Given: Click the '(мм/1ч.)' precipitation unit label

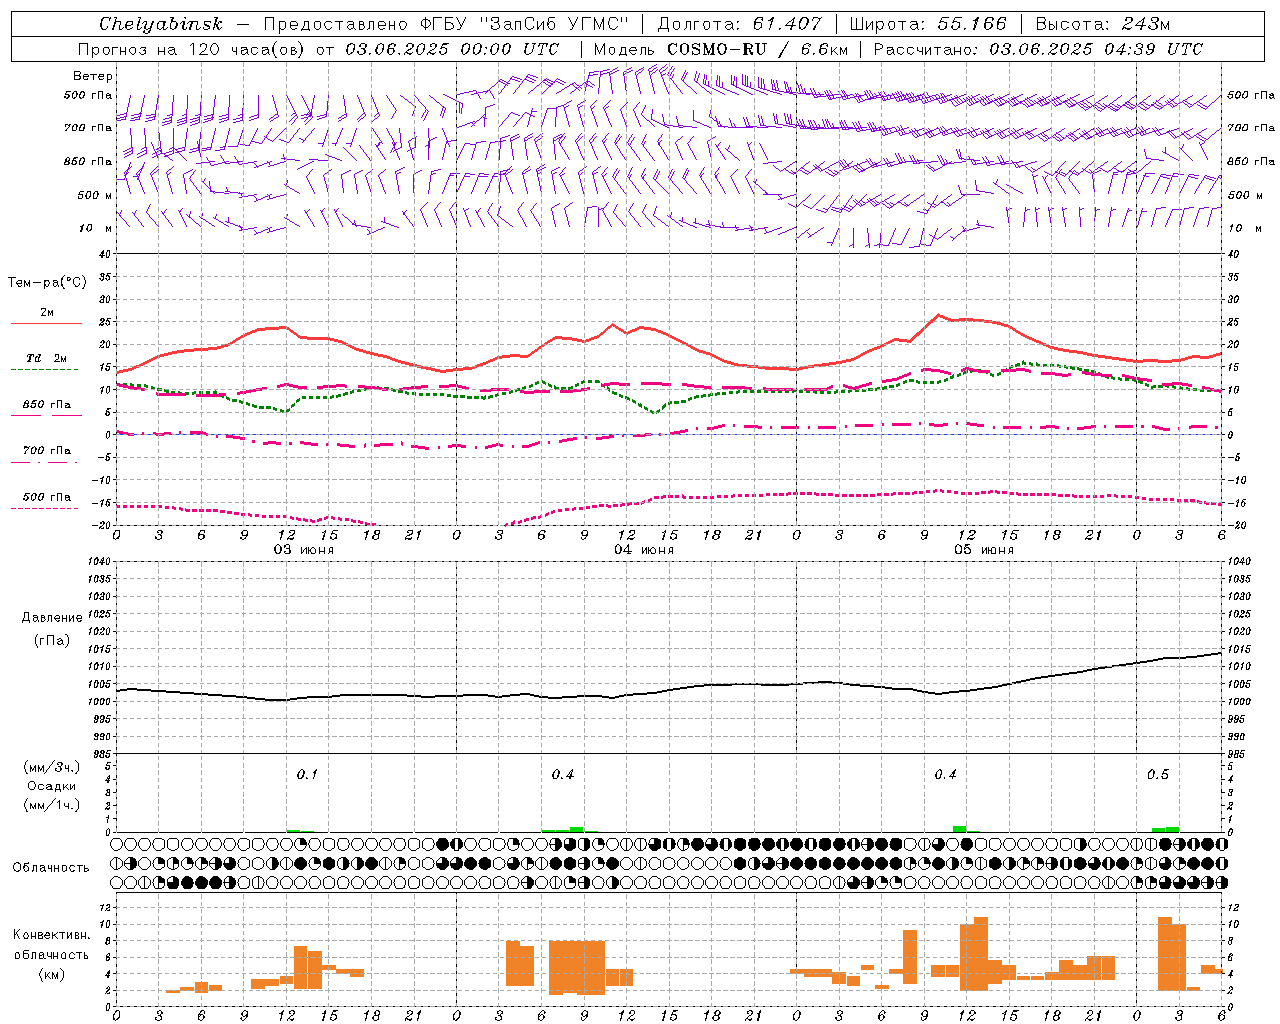Looking at the screenshot, I should [52, 805].
